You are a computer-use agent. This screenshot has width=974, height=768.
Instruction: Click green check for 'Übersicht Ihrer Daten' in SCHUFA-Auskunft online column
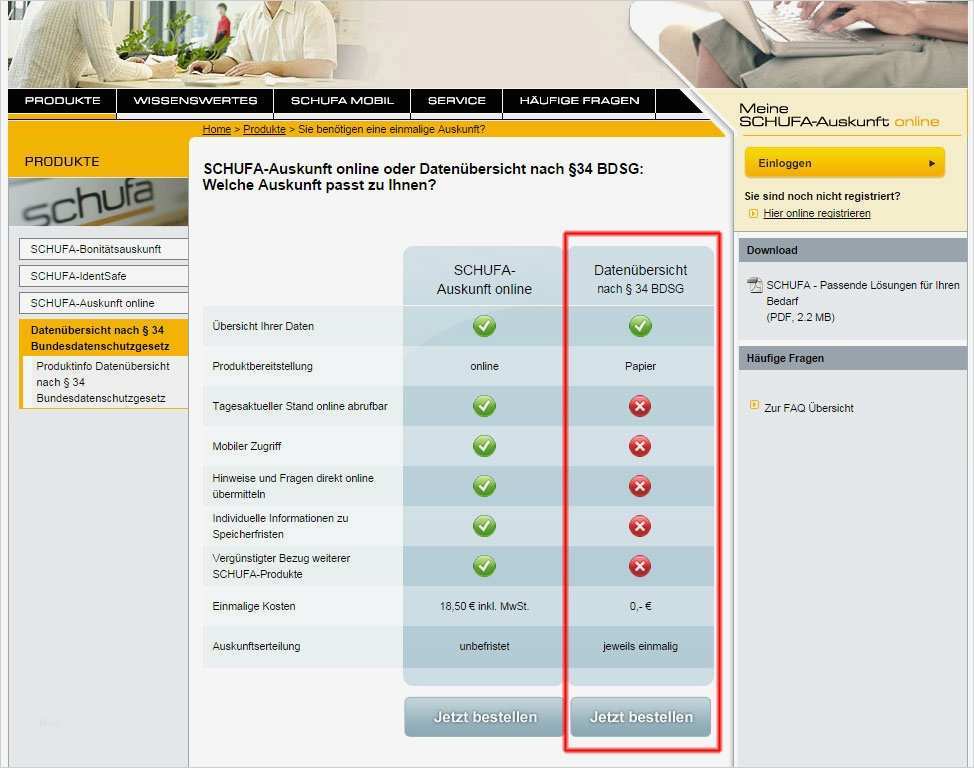(484, 326)
